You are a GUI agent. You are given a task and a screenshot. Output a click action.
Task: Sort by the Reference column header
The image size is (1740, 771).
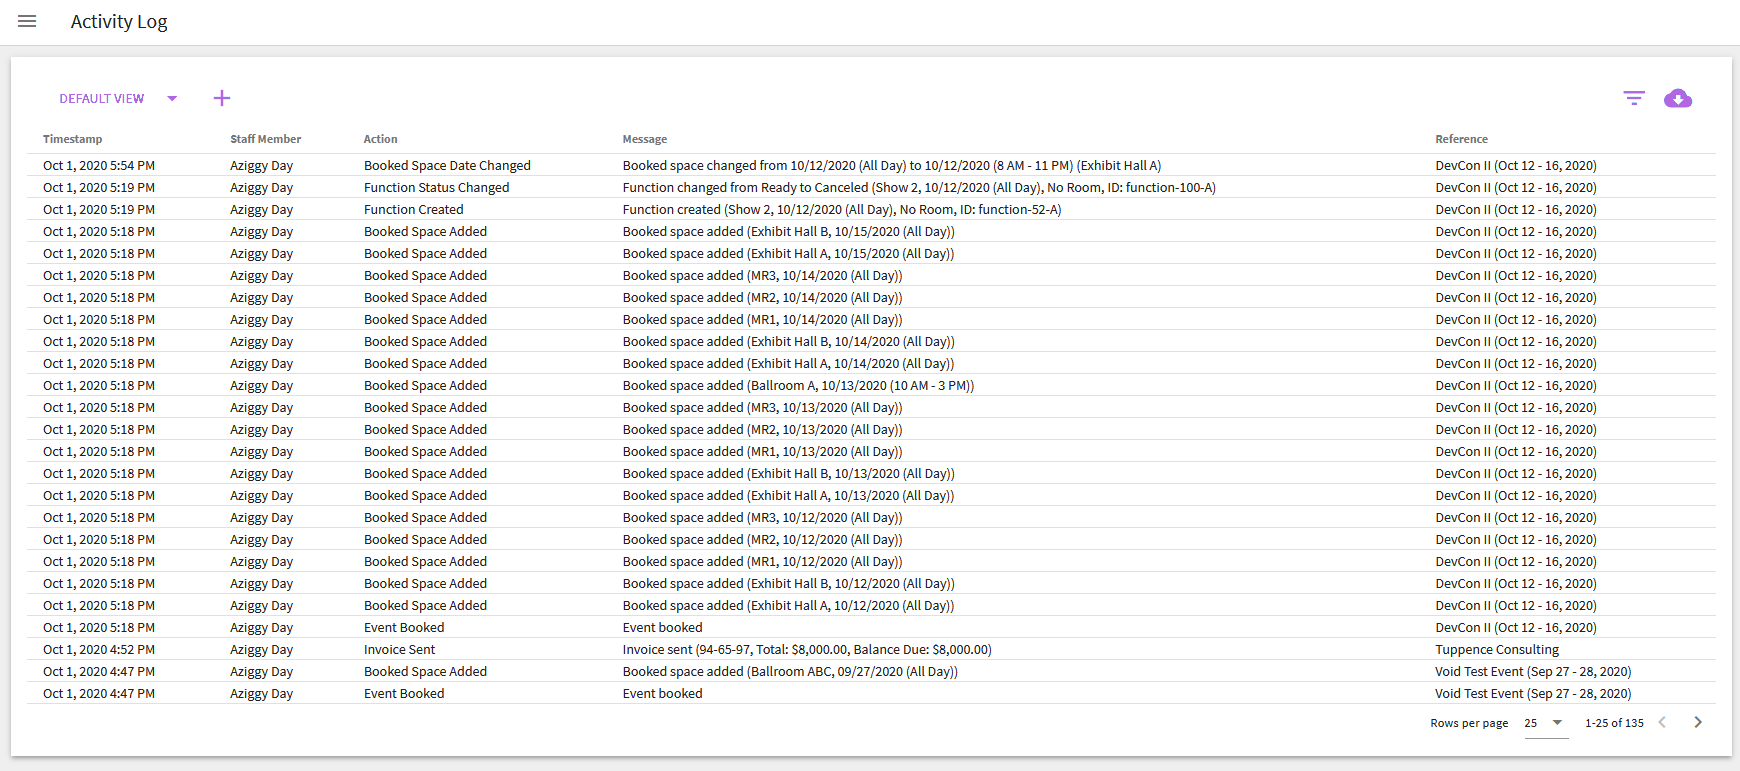1462,139
